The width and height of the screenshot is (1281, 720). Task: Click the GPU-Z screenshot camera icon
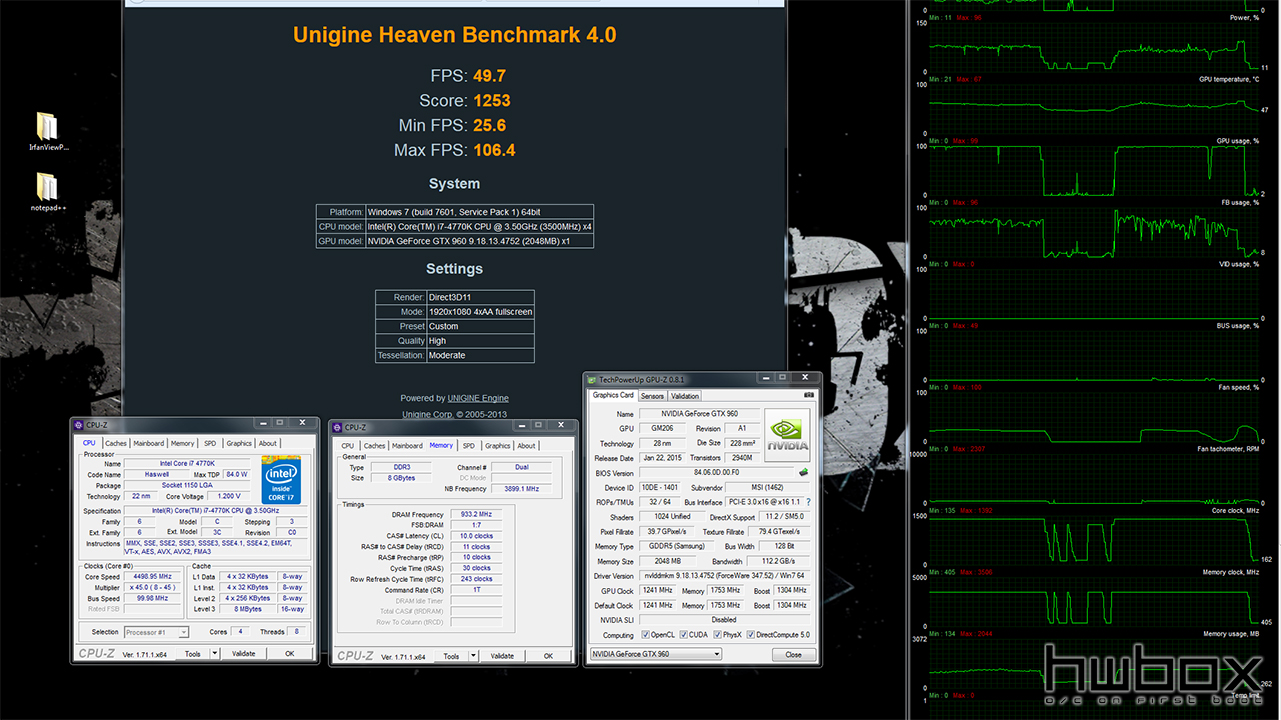point(808,395)
